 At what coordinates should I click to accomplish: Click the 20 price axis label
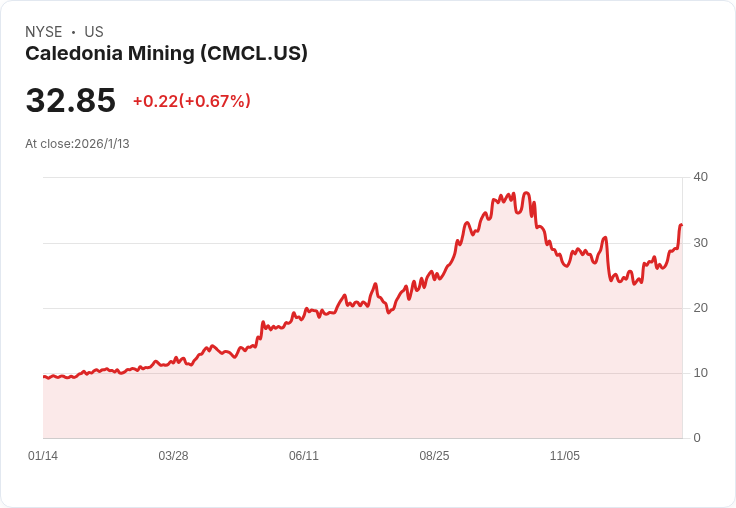tap(700, 308)
